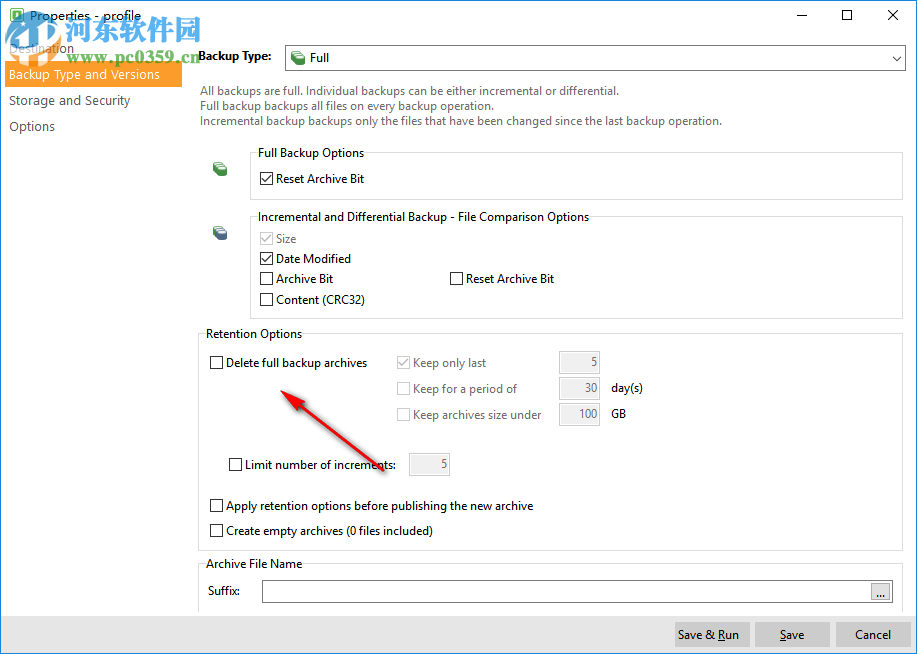917x654 pixels.
Task: Click the 30 day(s) retention value field
Action: pyautogui.click(x=579, y=388)
